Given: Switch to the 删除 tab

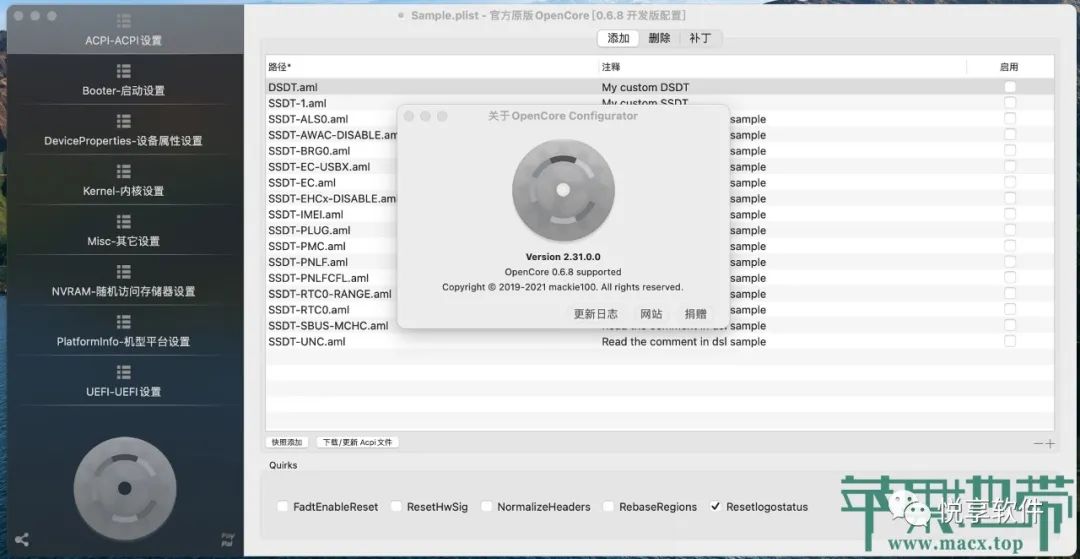Looking at the screenshot, I should point(659,39).
